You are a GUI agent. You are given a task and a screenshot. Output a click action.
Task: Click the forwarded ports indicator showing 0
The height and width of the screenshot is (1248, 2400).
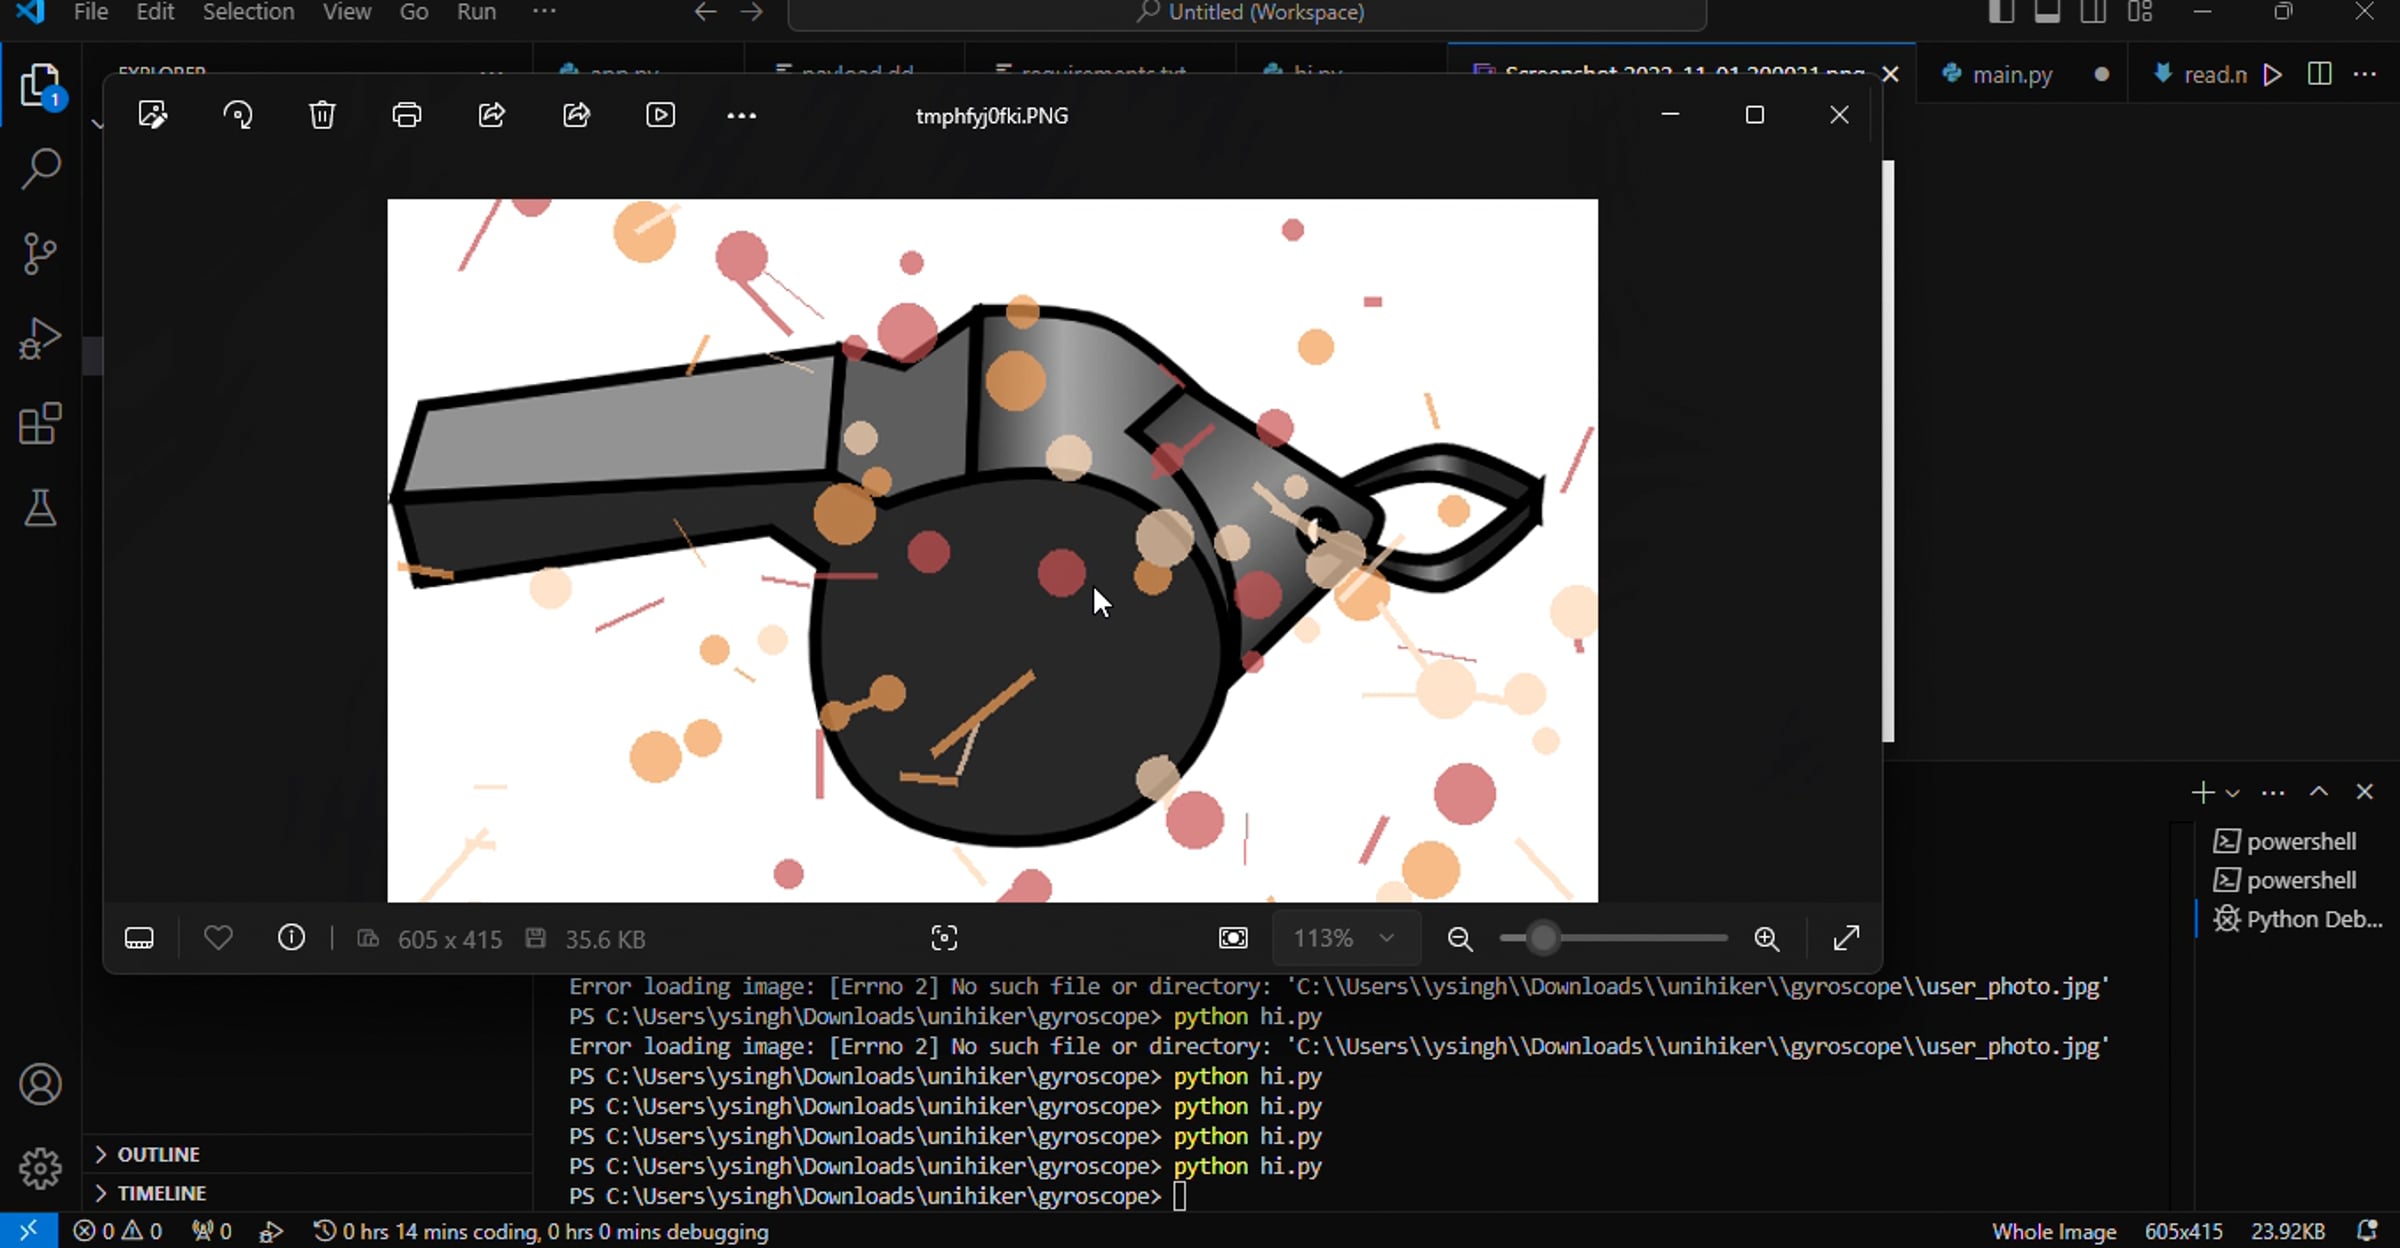[212, 1232]
